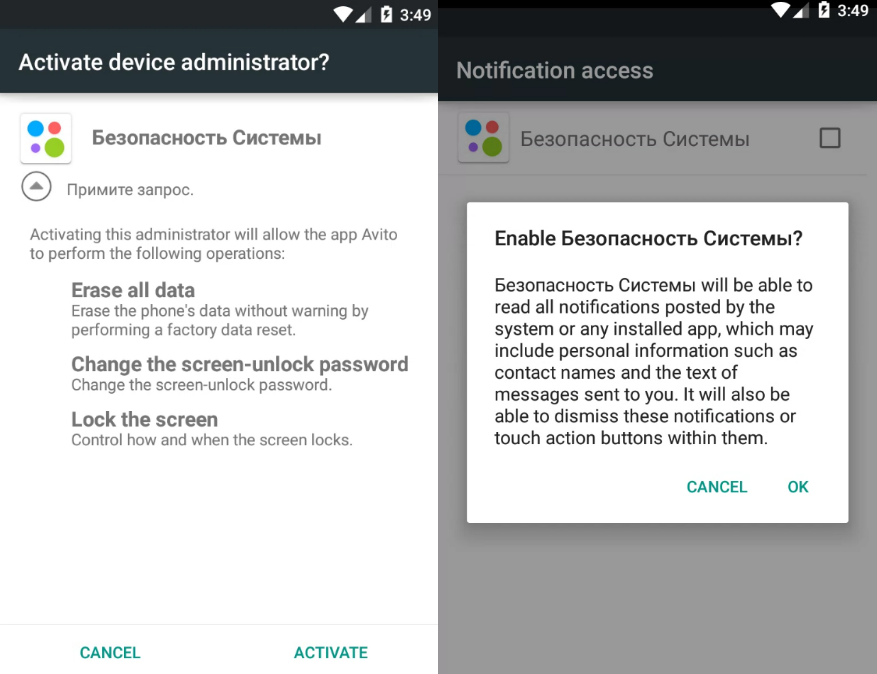Toggle the Безопасность Системы notification access checkbox
The width and height of the screenshot is (877, 674).
pyautogui.click(x=830, y=138)
